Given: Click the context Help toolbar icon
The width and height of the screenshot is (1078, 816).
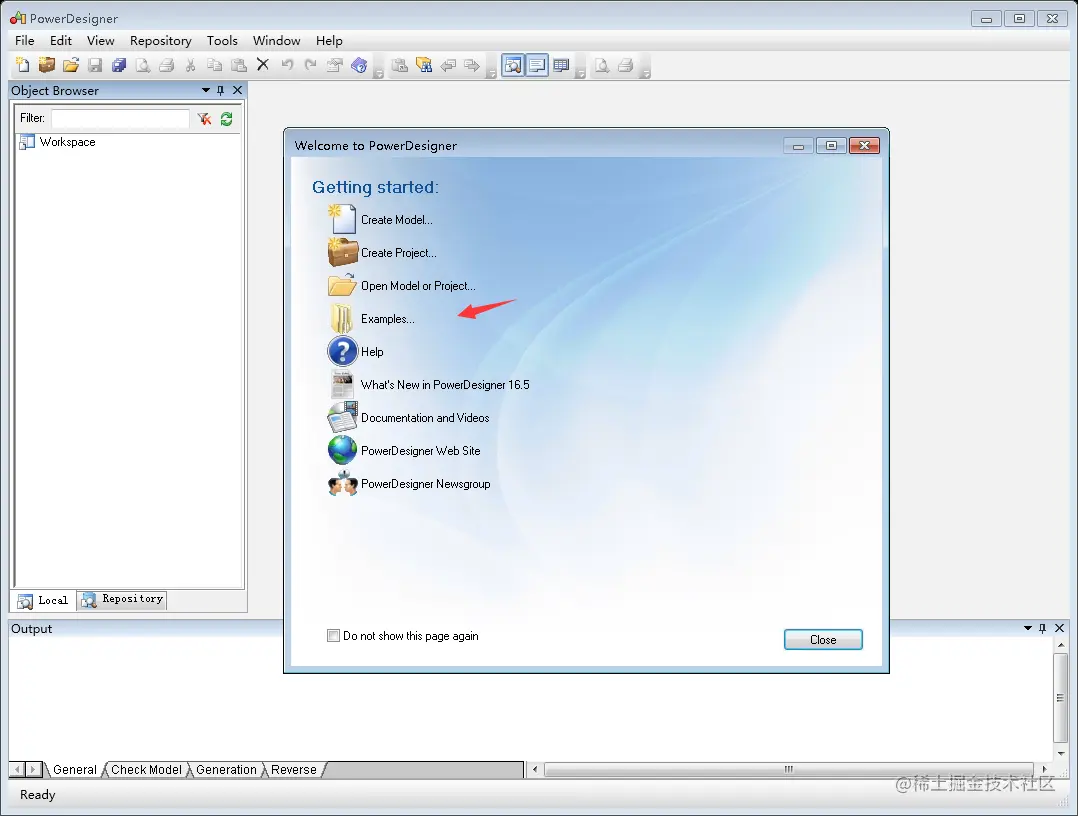Looking at the screenshot, I should [x=359, y=65].
